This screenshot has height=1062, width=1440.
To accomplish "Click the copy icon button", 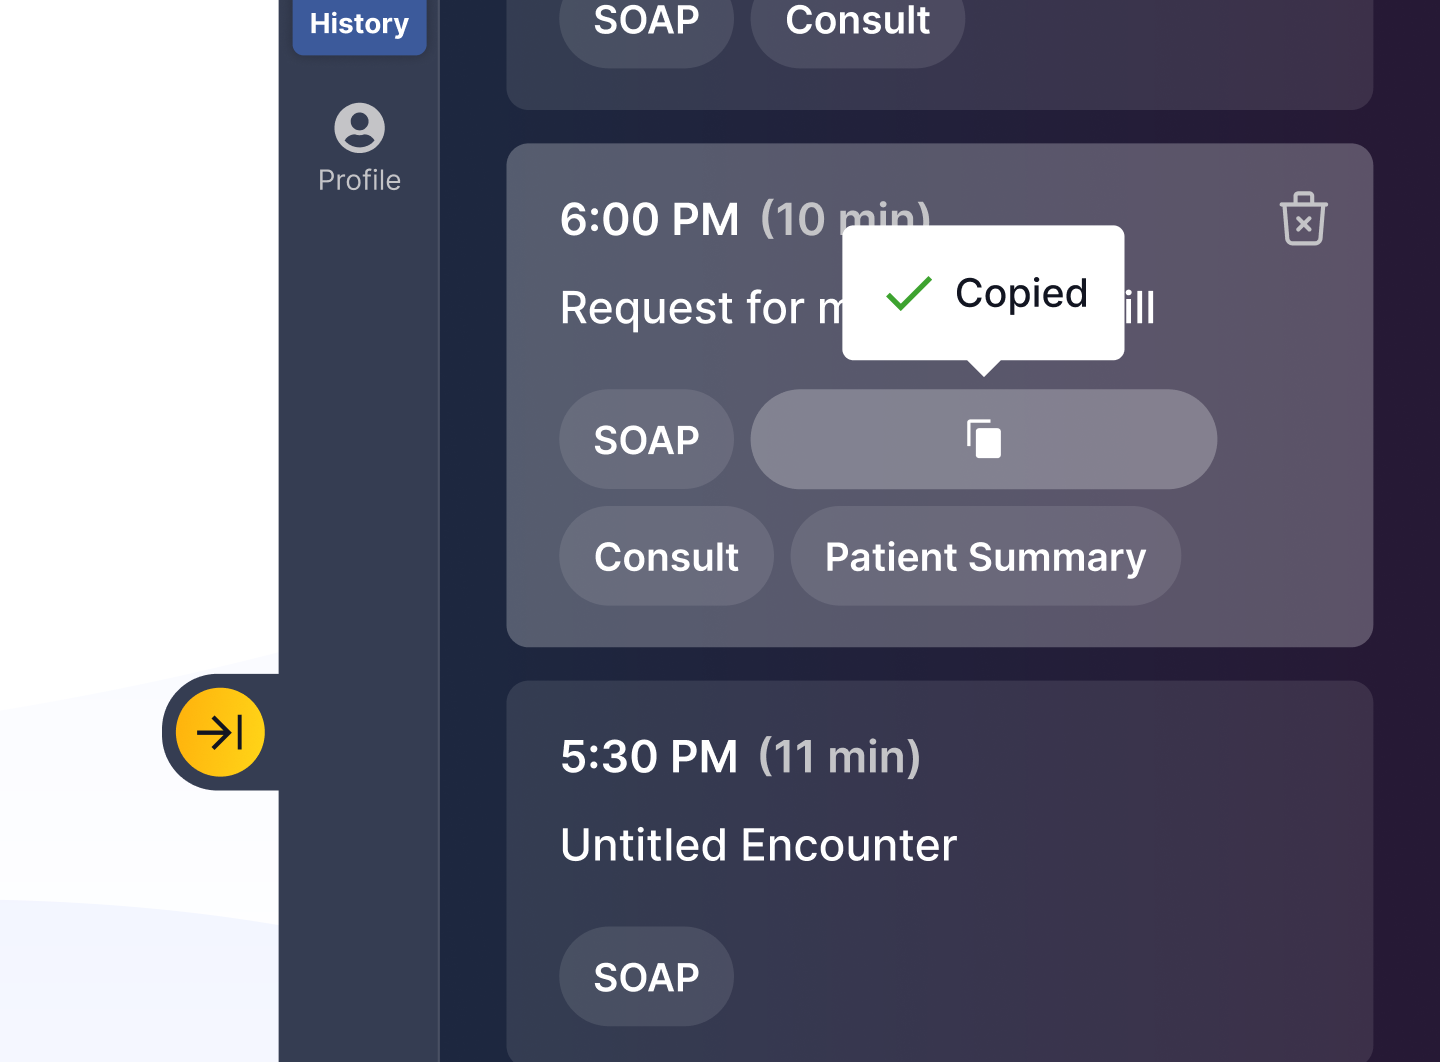I will tap(983, 439).
